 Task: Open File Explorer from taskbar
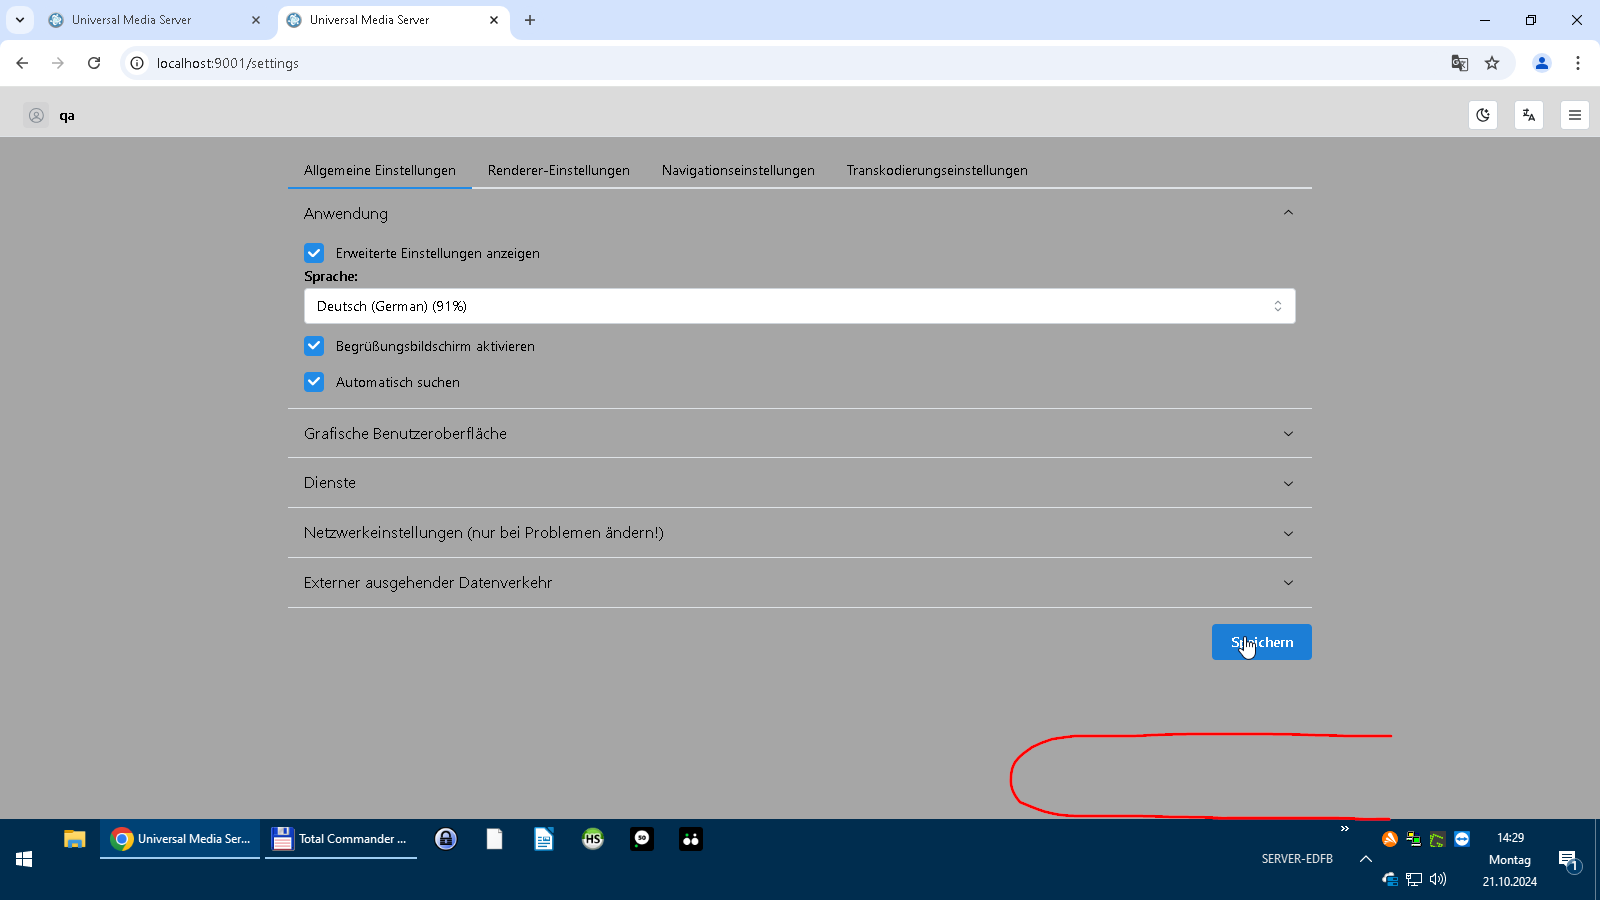point(74,839)
